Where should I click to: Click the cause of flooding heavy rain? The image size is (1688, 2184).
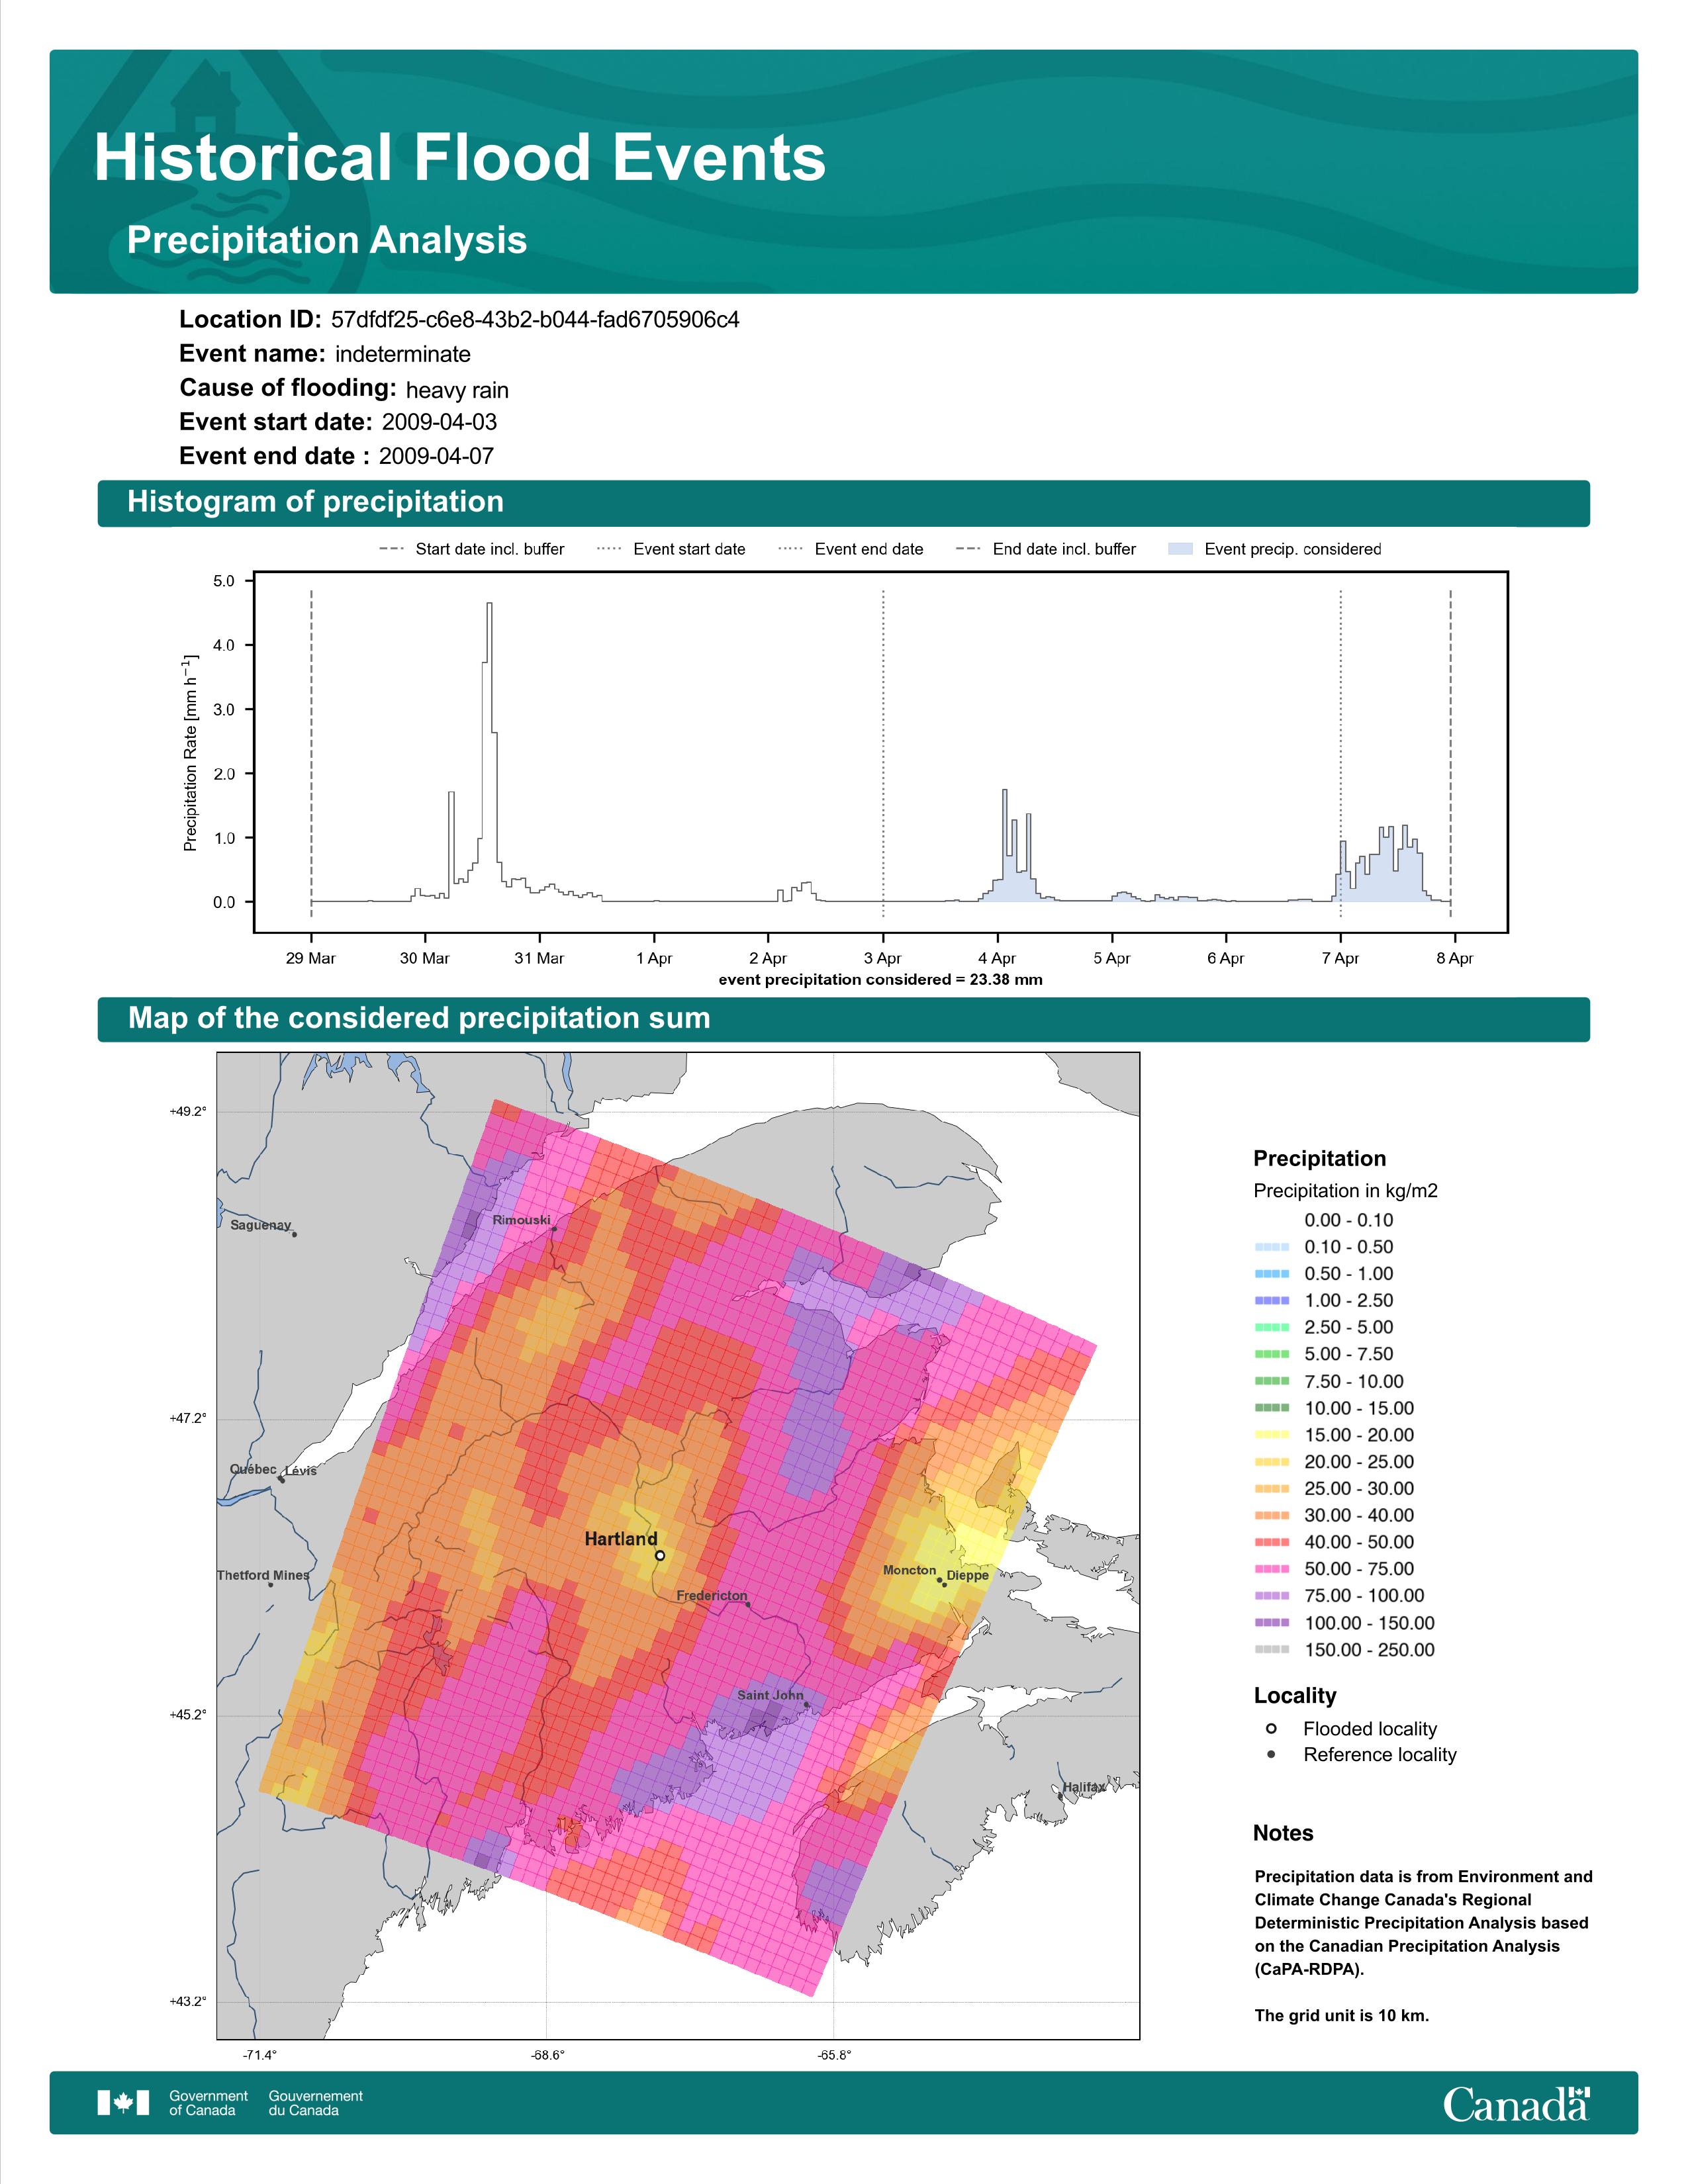pyautogui.click(x=457, y=390)
